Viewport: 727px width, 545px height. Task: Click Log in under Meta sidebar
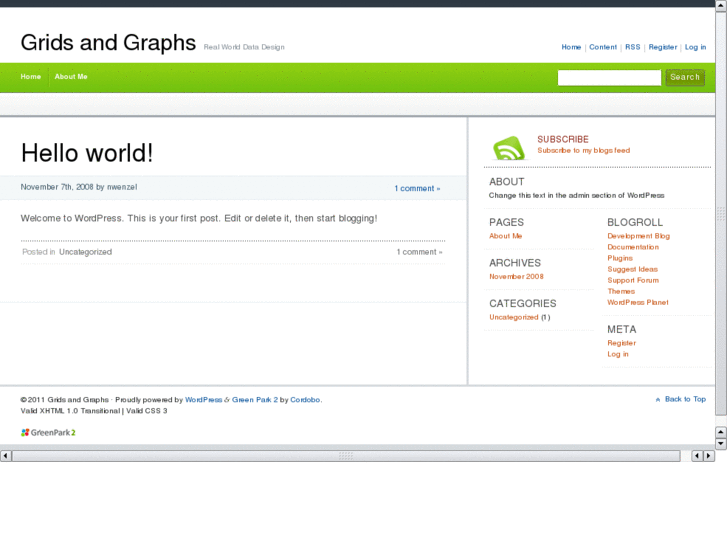coord(618,354)
